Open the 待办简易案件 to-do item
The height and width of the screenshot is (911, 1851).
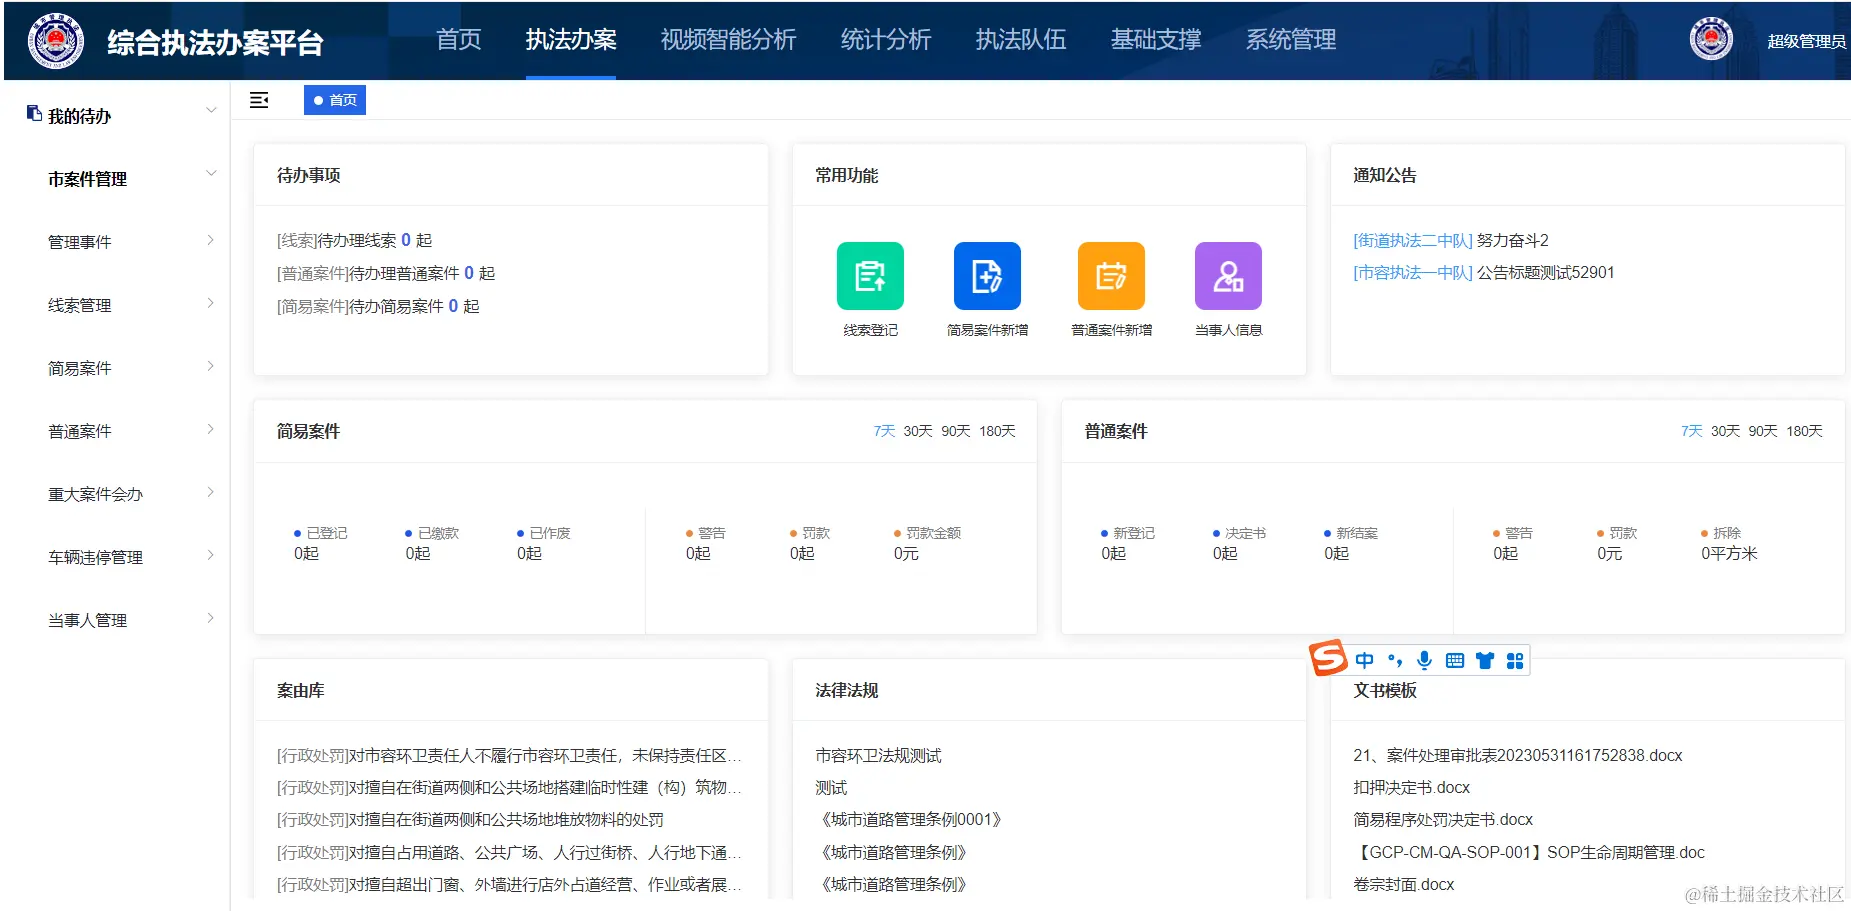(x=378, y=306)
